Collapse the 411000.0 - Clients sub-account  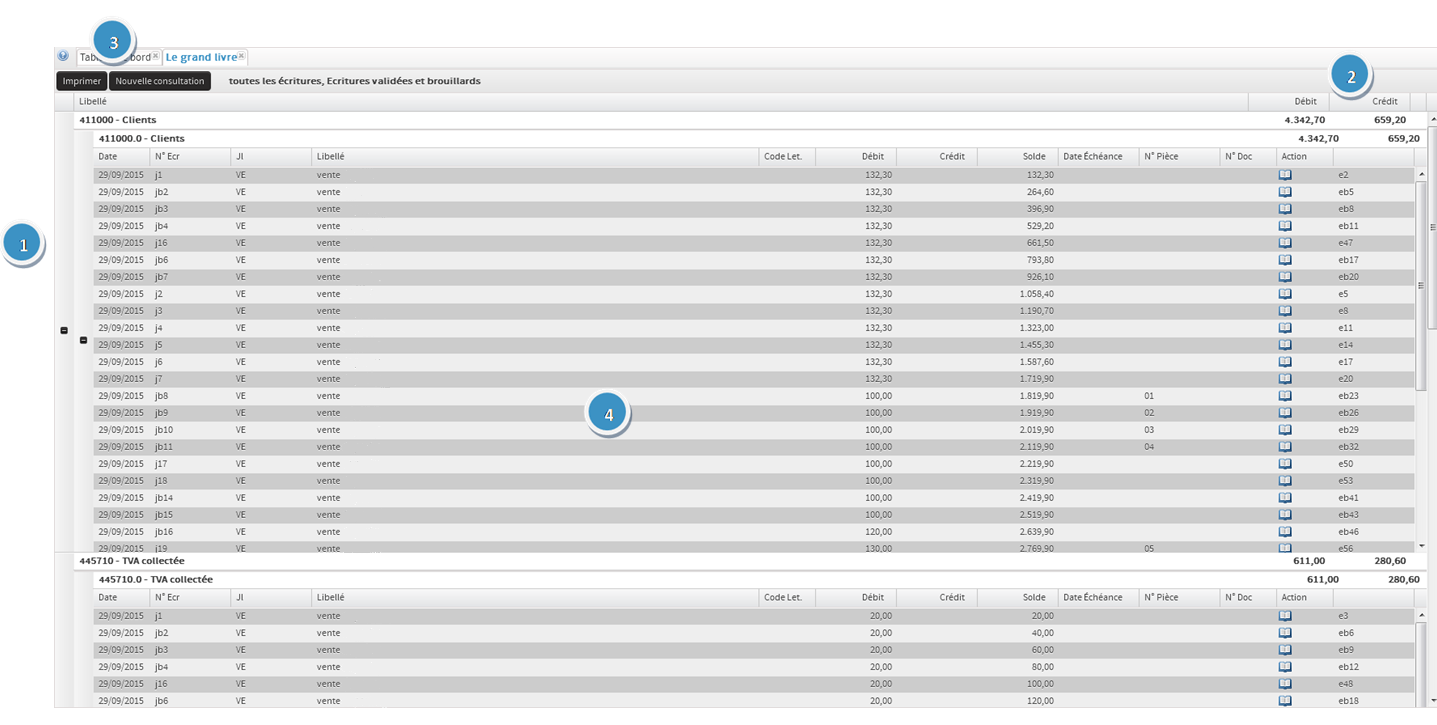click(83, 341)
